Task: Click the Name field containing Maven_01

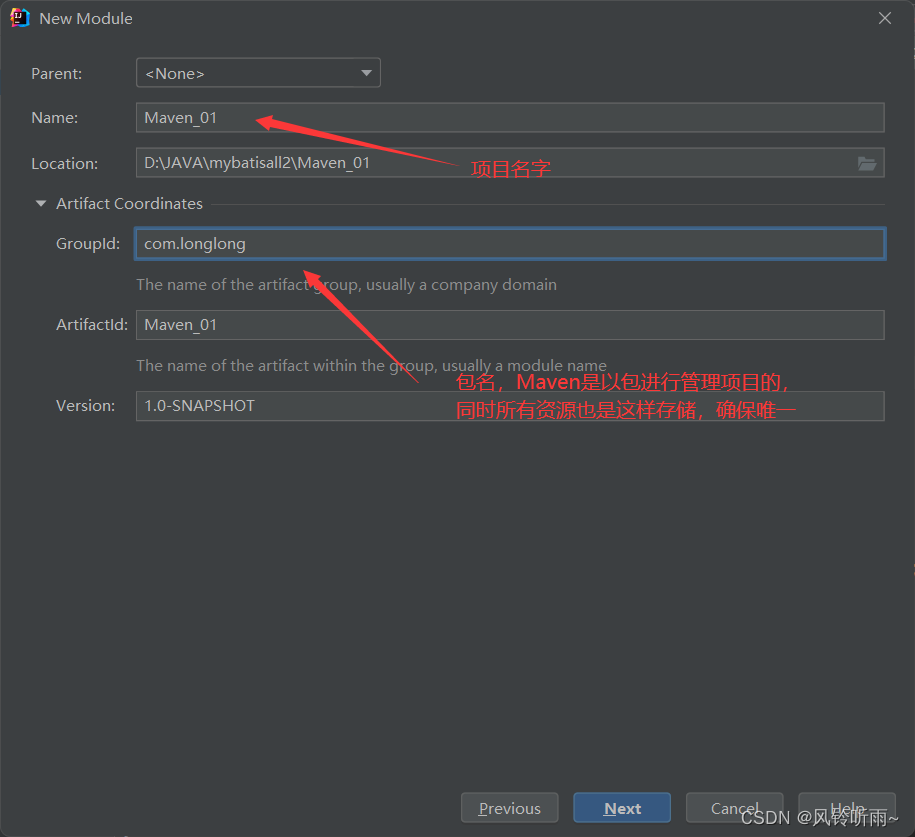Action: coord(509,118)
